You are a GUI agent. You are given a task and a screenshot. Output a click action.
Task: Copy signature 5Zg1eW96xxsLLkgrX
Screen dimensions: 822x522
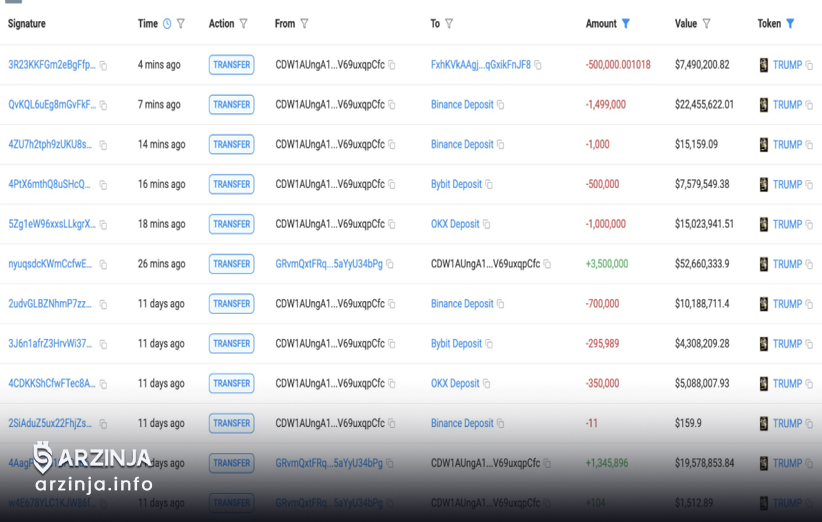click(x=103, y=225)
